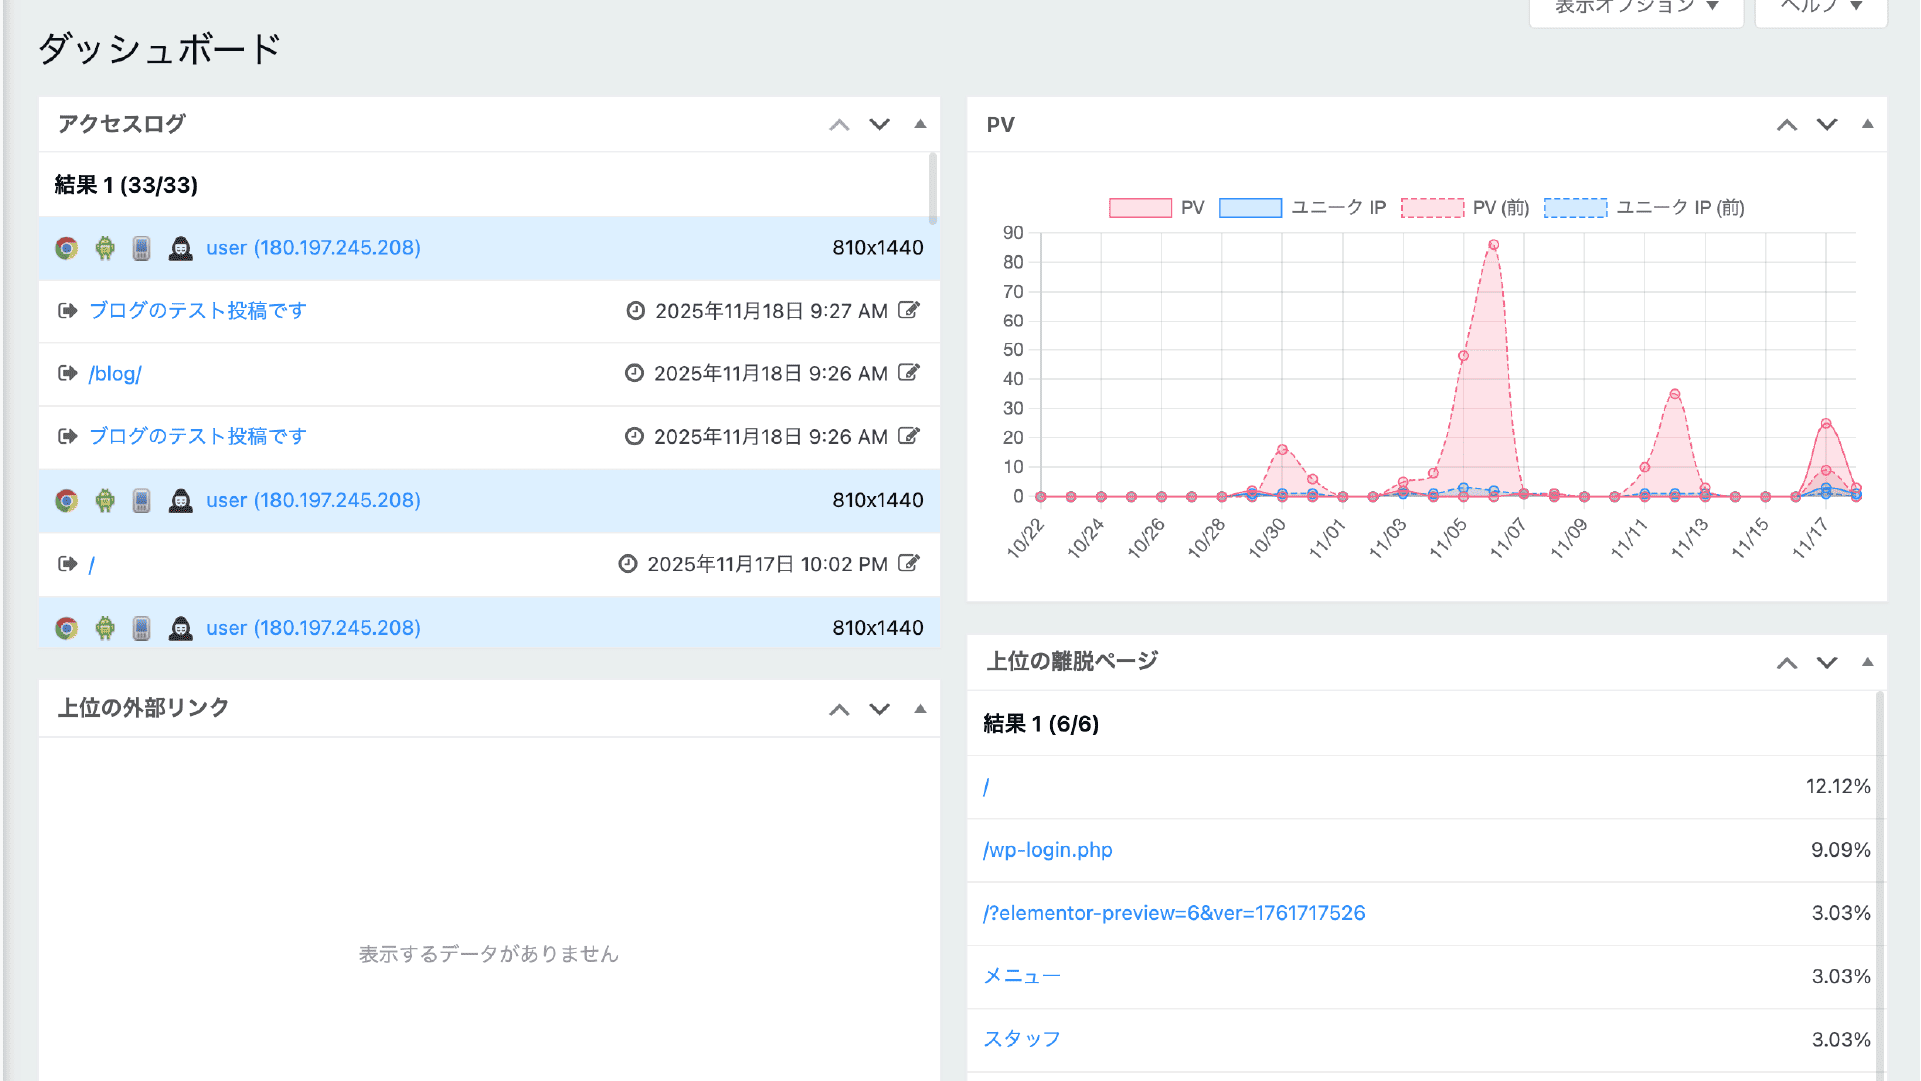Click edit icon beside 10:02 PM entry
This screenshot has height=1081, width=1921.
click(x=908, y=563)
